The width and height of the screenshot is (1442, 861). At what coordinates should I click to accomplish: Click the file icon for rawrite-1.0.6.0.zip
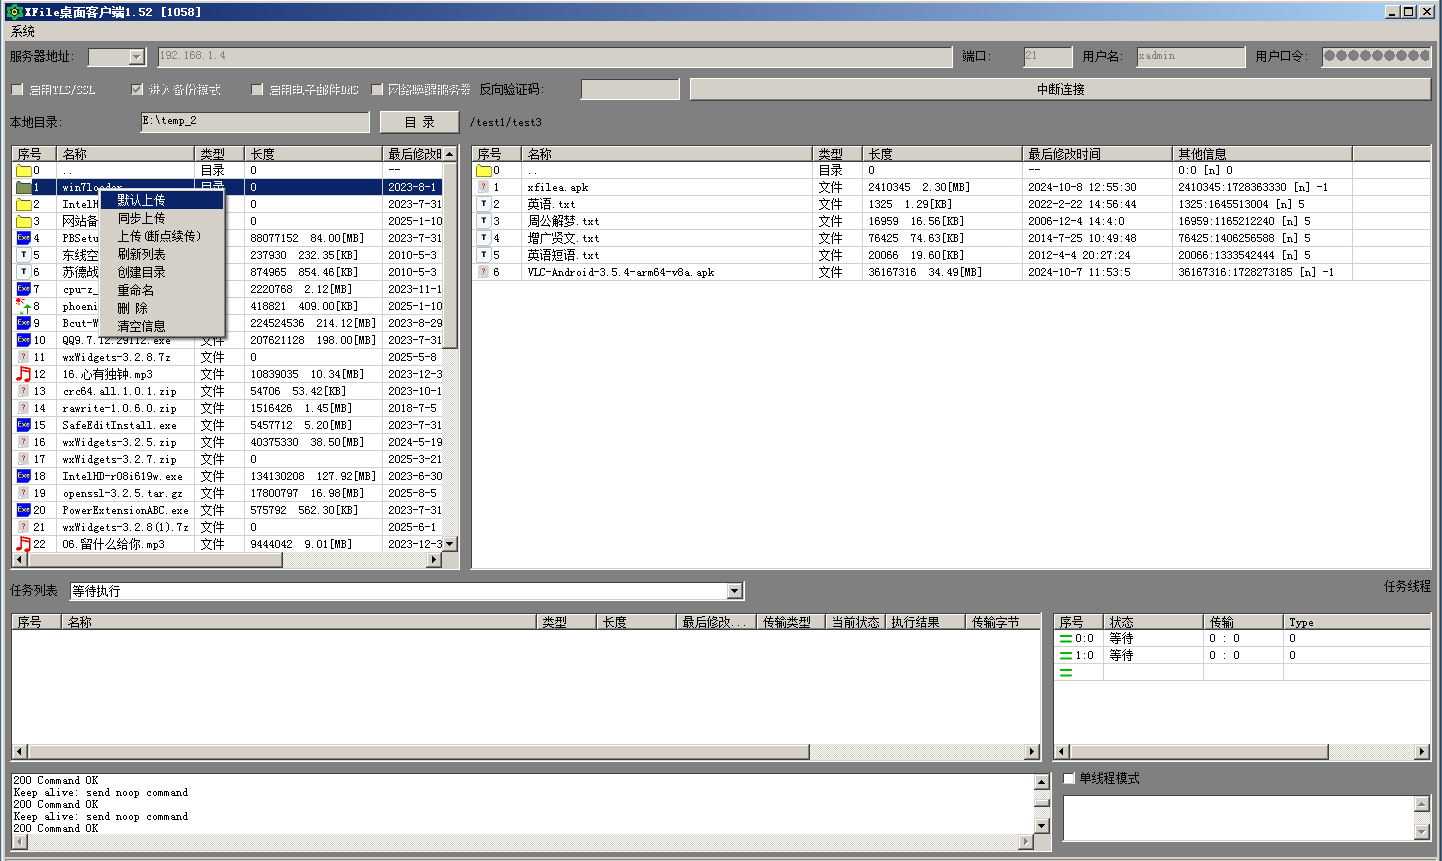tap(24, 408)
